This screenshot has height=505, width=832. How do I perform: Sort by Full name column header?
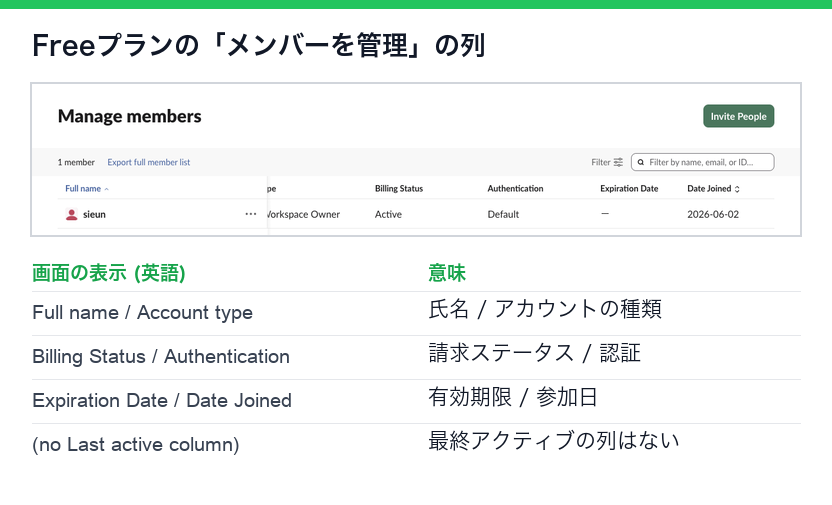tap(86, 188)
